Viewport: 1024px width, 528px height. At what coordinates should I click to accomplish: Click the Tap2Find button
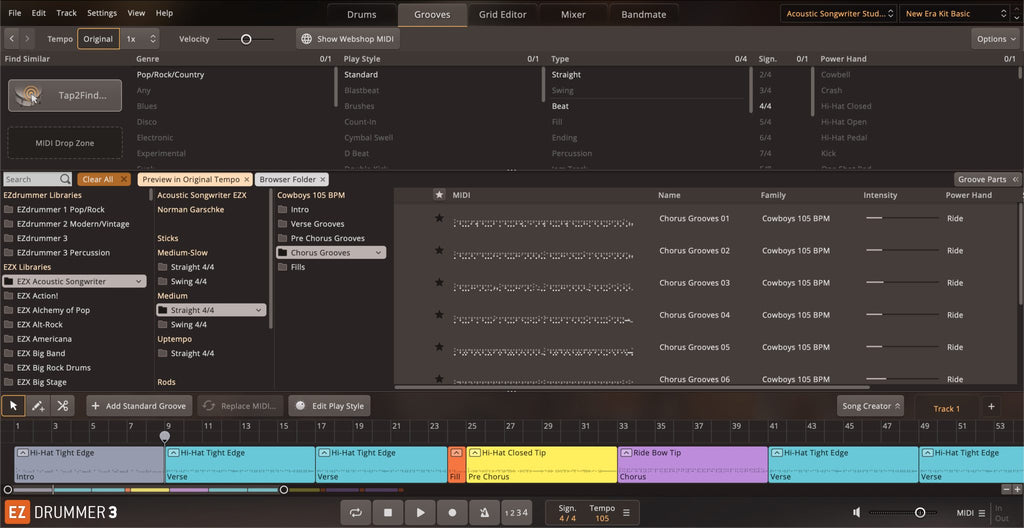65,95
